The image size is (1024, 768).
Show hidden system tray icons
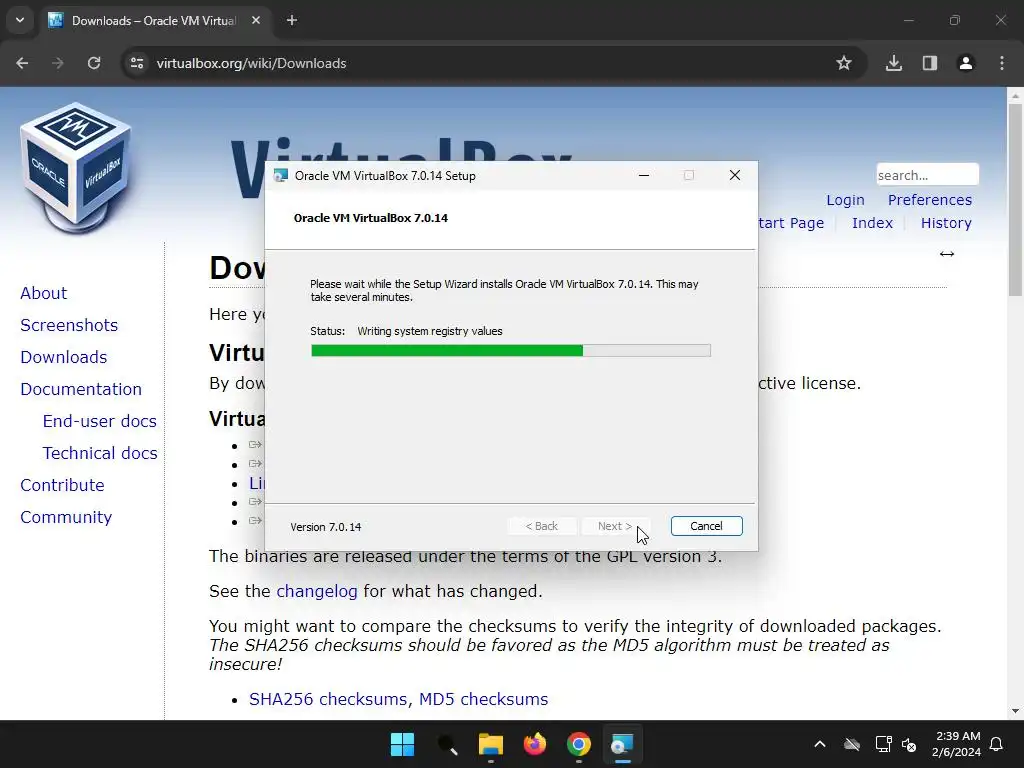click(820, 744)
